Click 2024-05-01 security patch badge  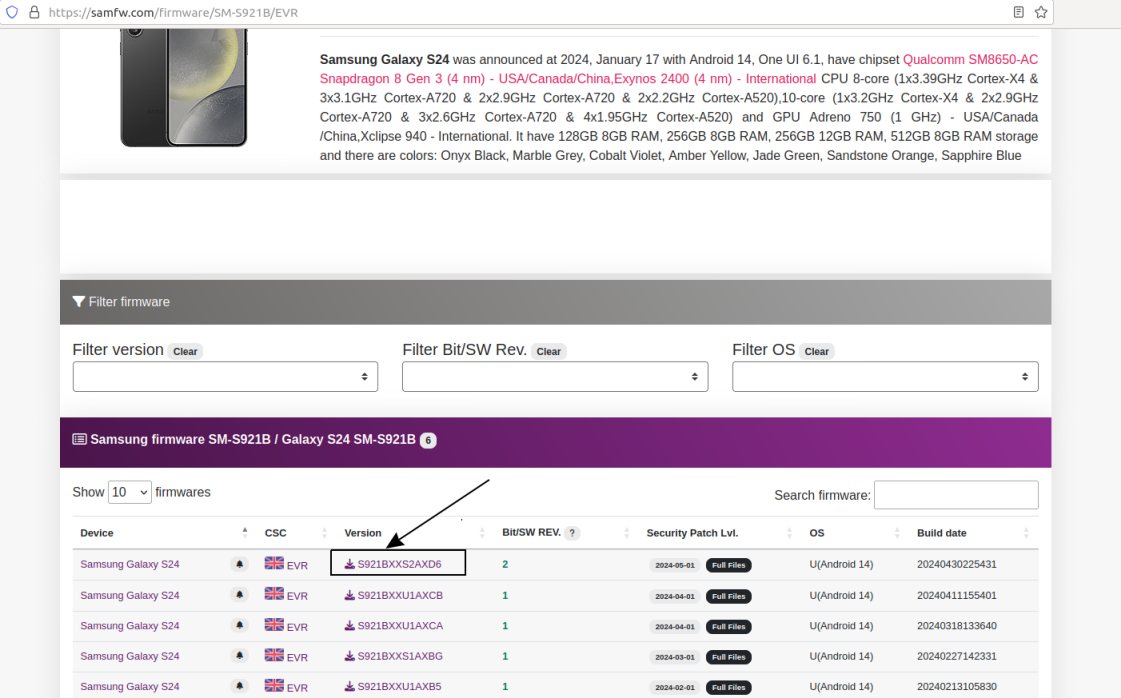pos(675,565)
